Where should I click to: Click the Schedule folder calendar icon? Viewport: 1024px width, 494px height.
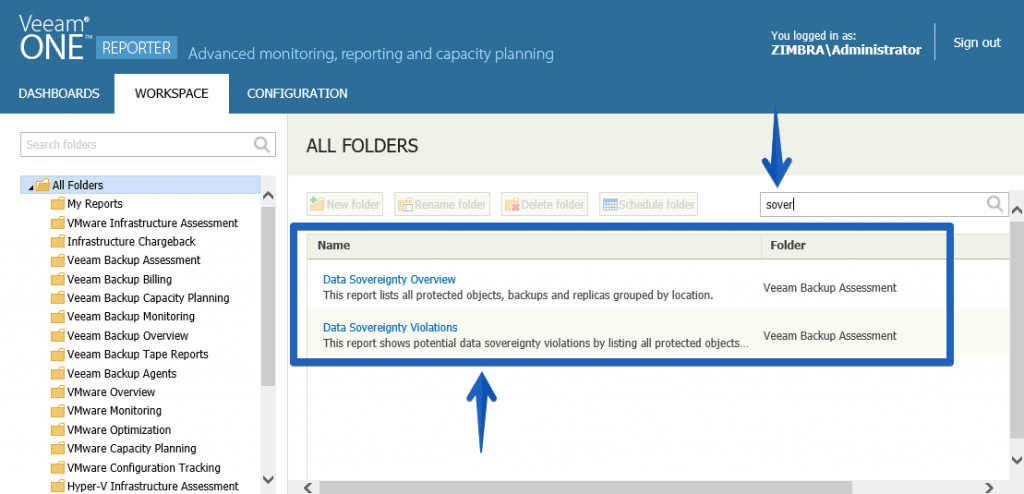coord(610,205)
